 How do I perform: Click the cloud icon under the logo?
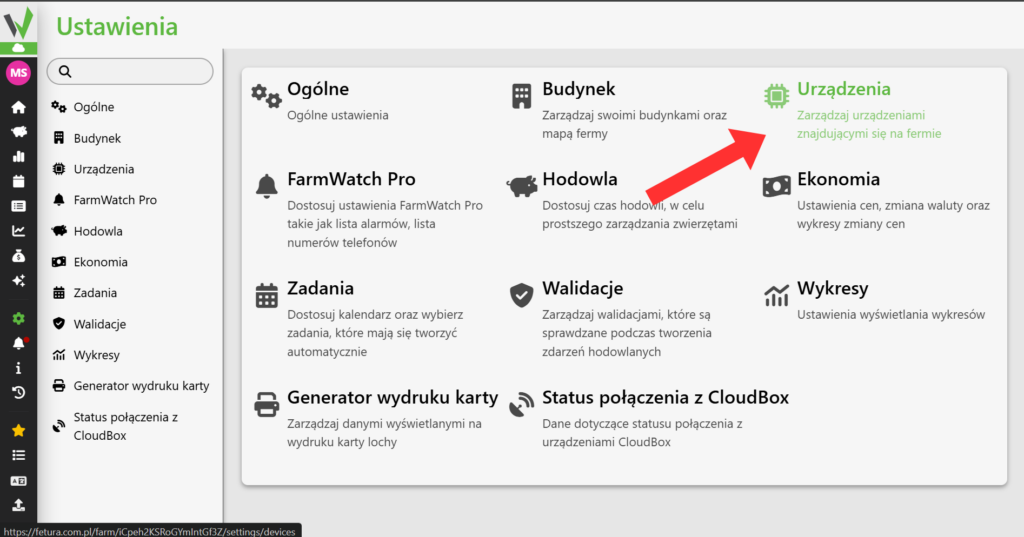[18, 48]
